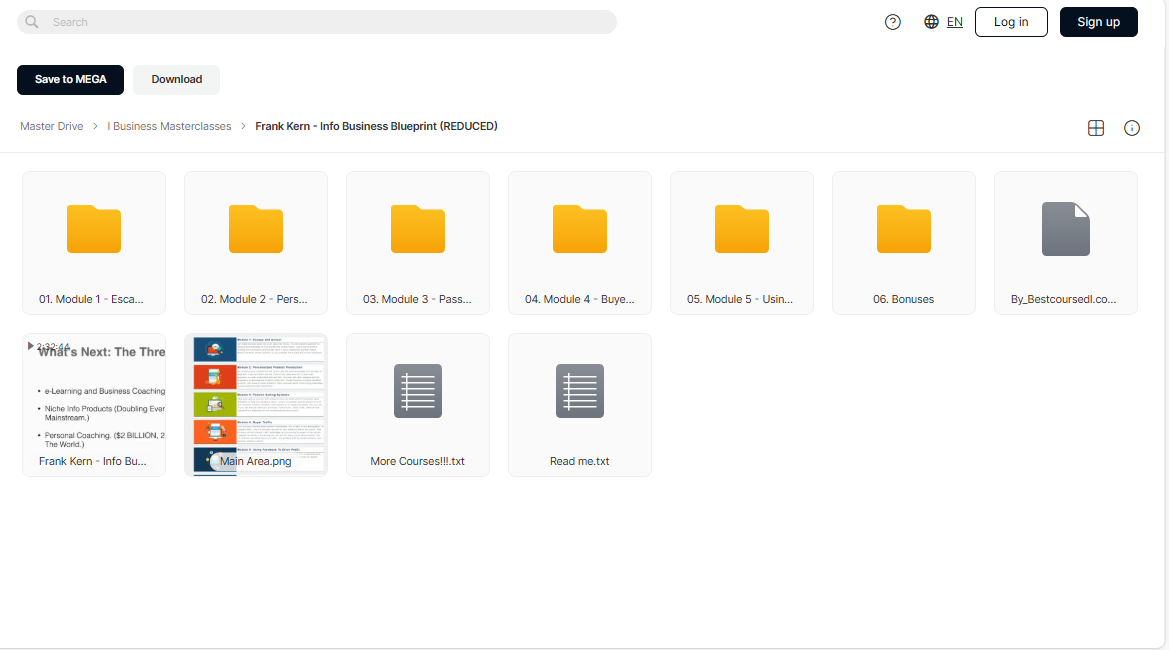Open folder icon for 04. Module 4
The image size is (1169, 650).
[580, 229]
